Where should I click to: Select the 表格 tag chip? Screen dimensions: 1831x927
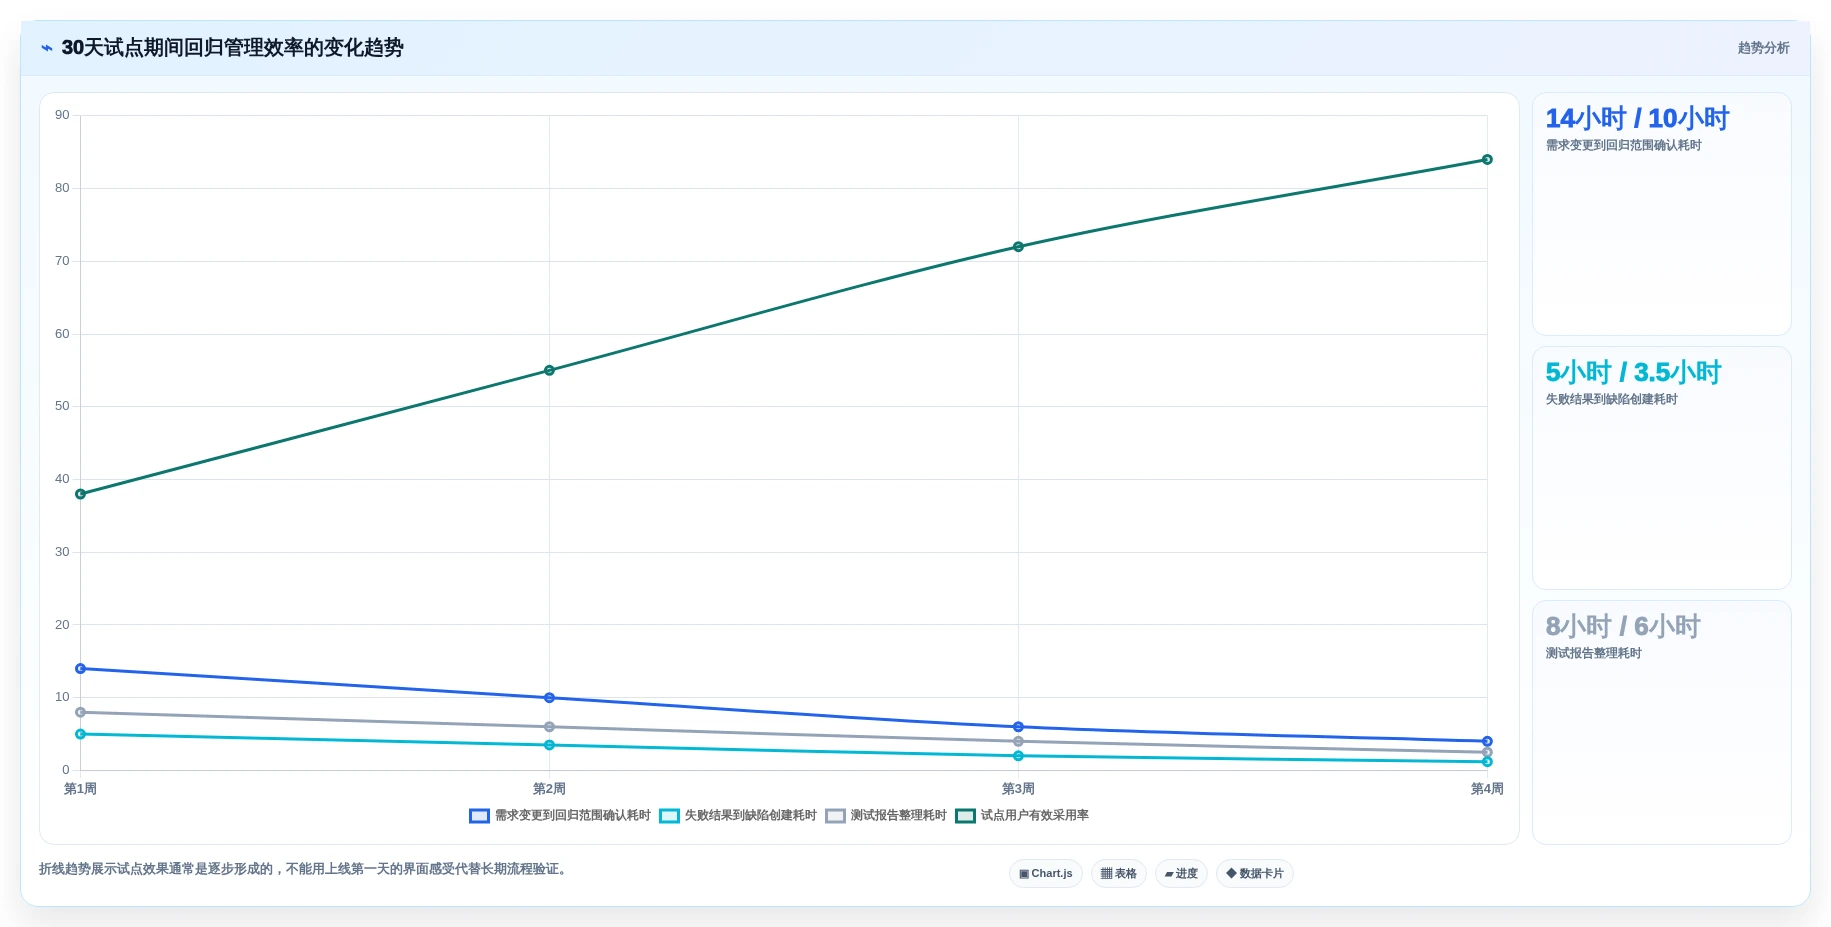(x=1119, y=874)
